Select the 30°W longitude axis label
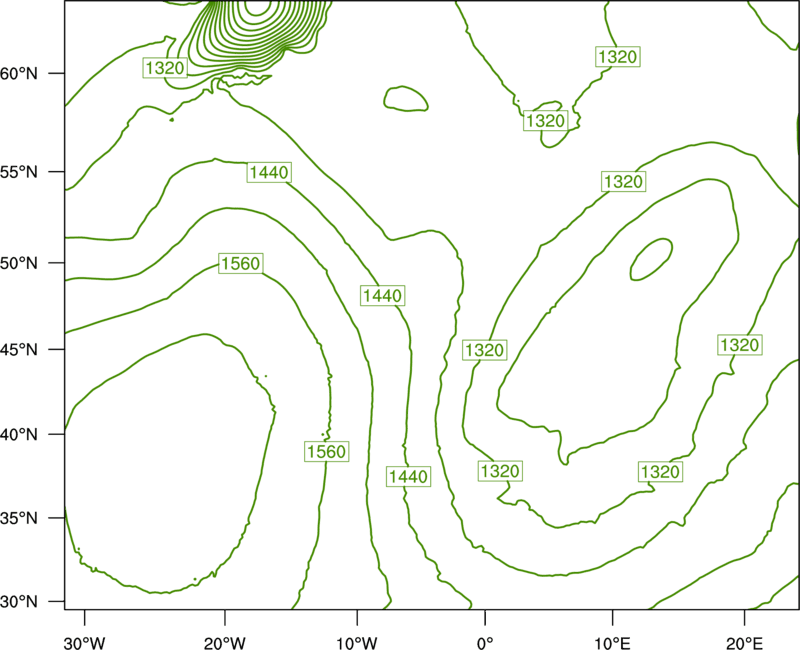 pos(85,643)
